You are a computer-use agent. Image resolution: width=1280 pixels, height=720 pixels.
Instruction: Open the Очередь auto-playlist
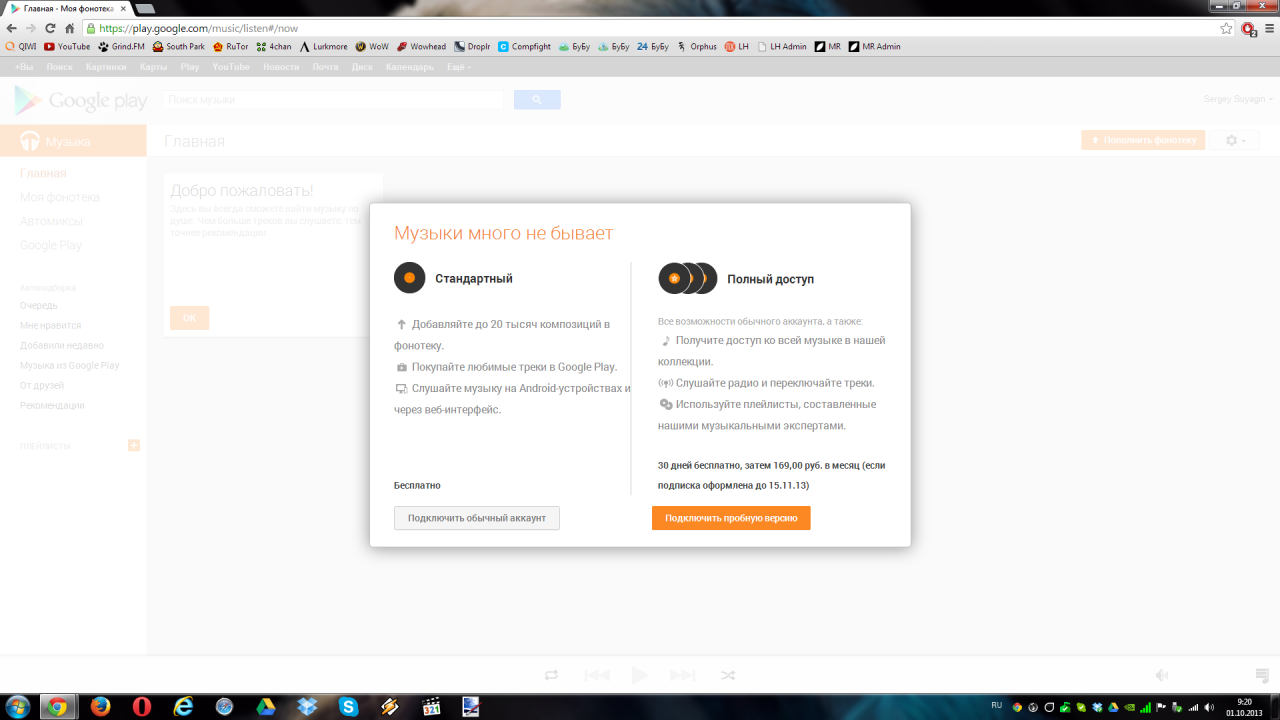39,305
